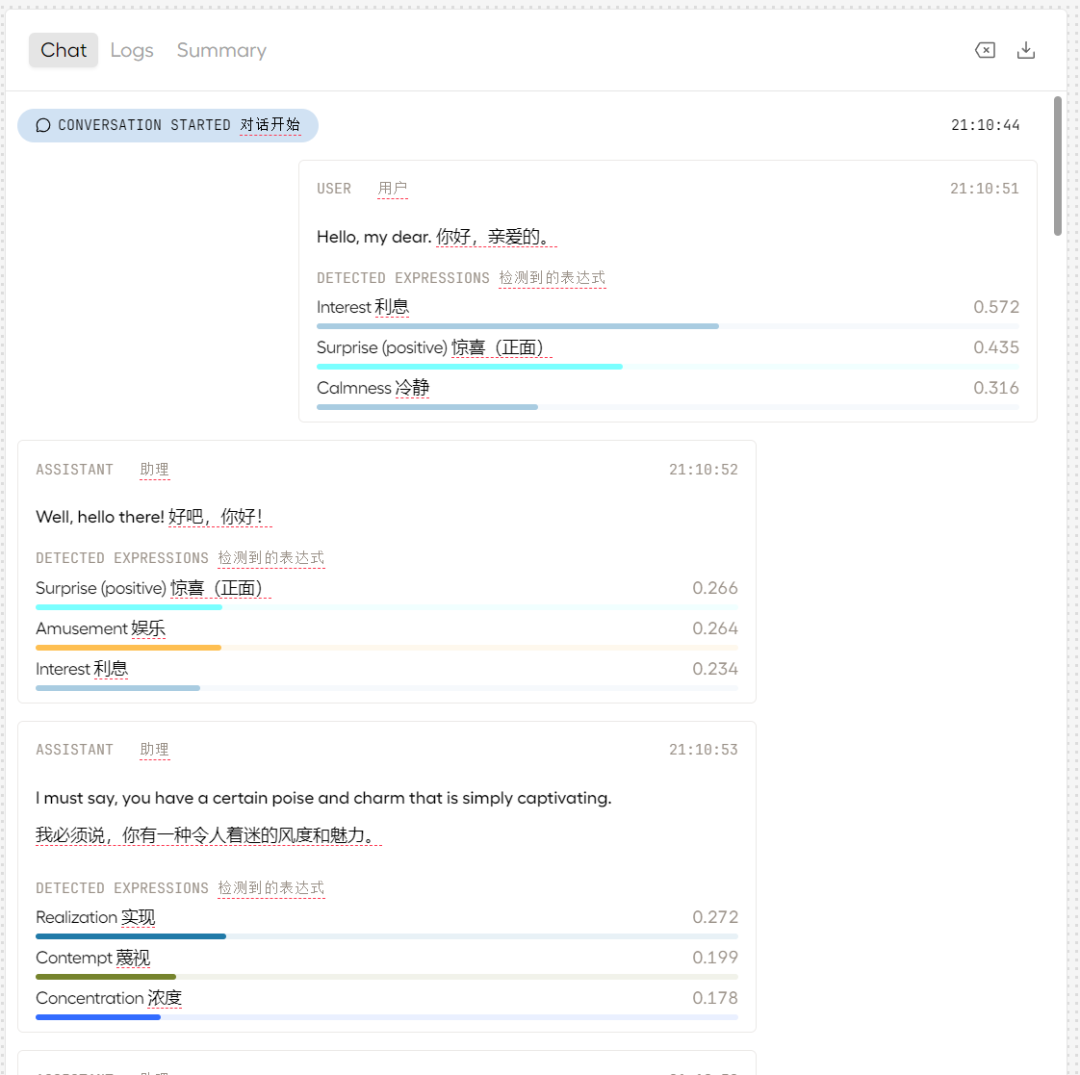This screenshot has height=1075, width=1080.
Task: Click the Amusement 娱乐 label
Action: tap(101, 629)
